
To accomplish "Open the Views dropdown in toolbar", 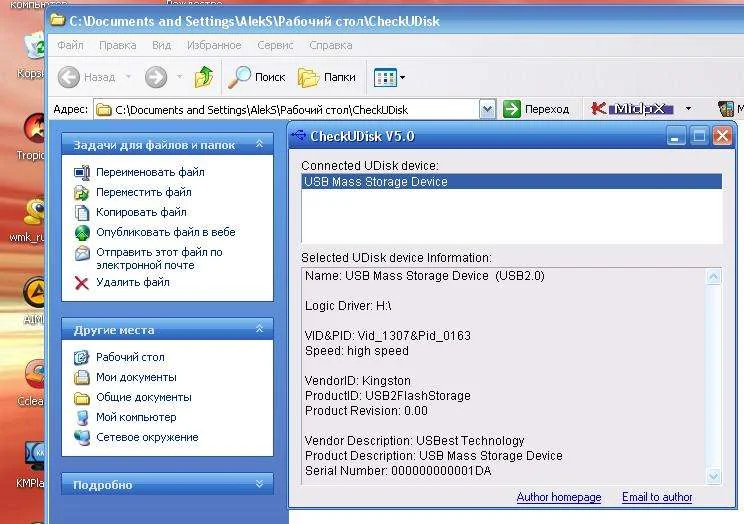I will [389, 76].
